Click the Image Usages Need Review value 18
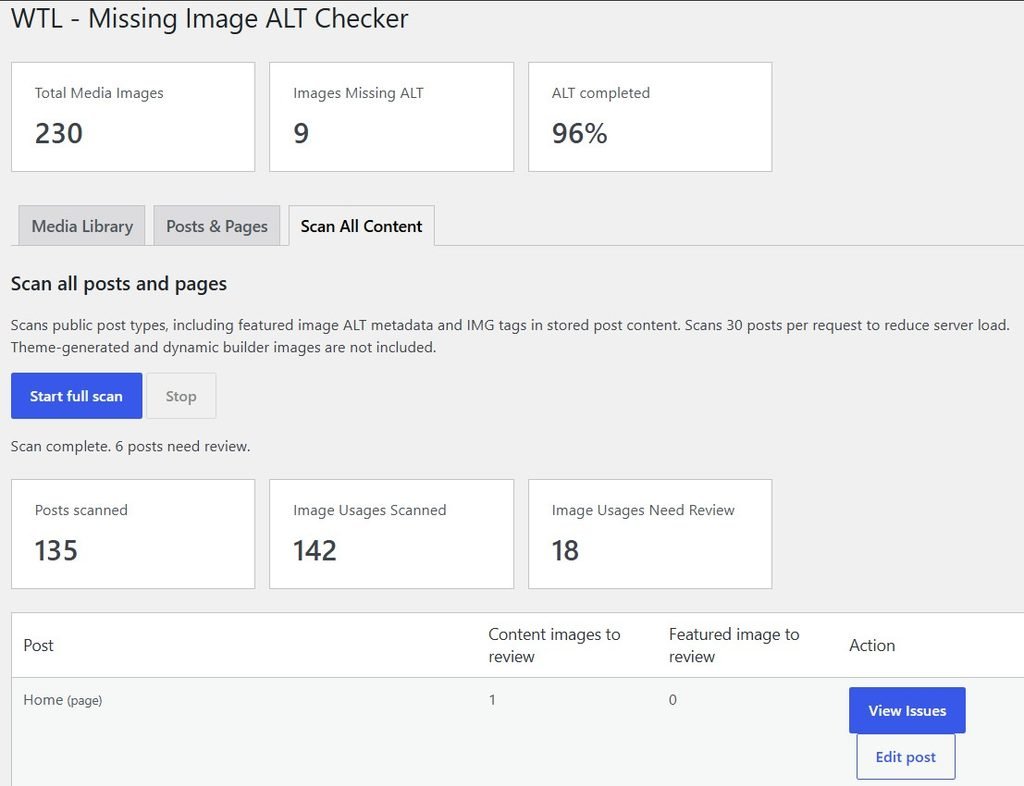1024x786 pixels. [x=565, y=550]
